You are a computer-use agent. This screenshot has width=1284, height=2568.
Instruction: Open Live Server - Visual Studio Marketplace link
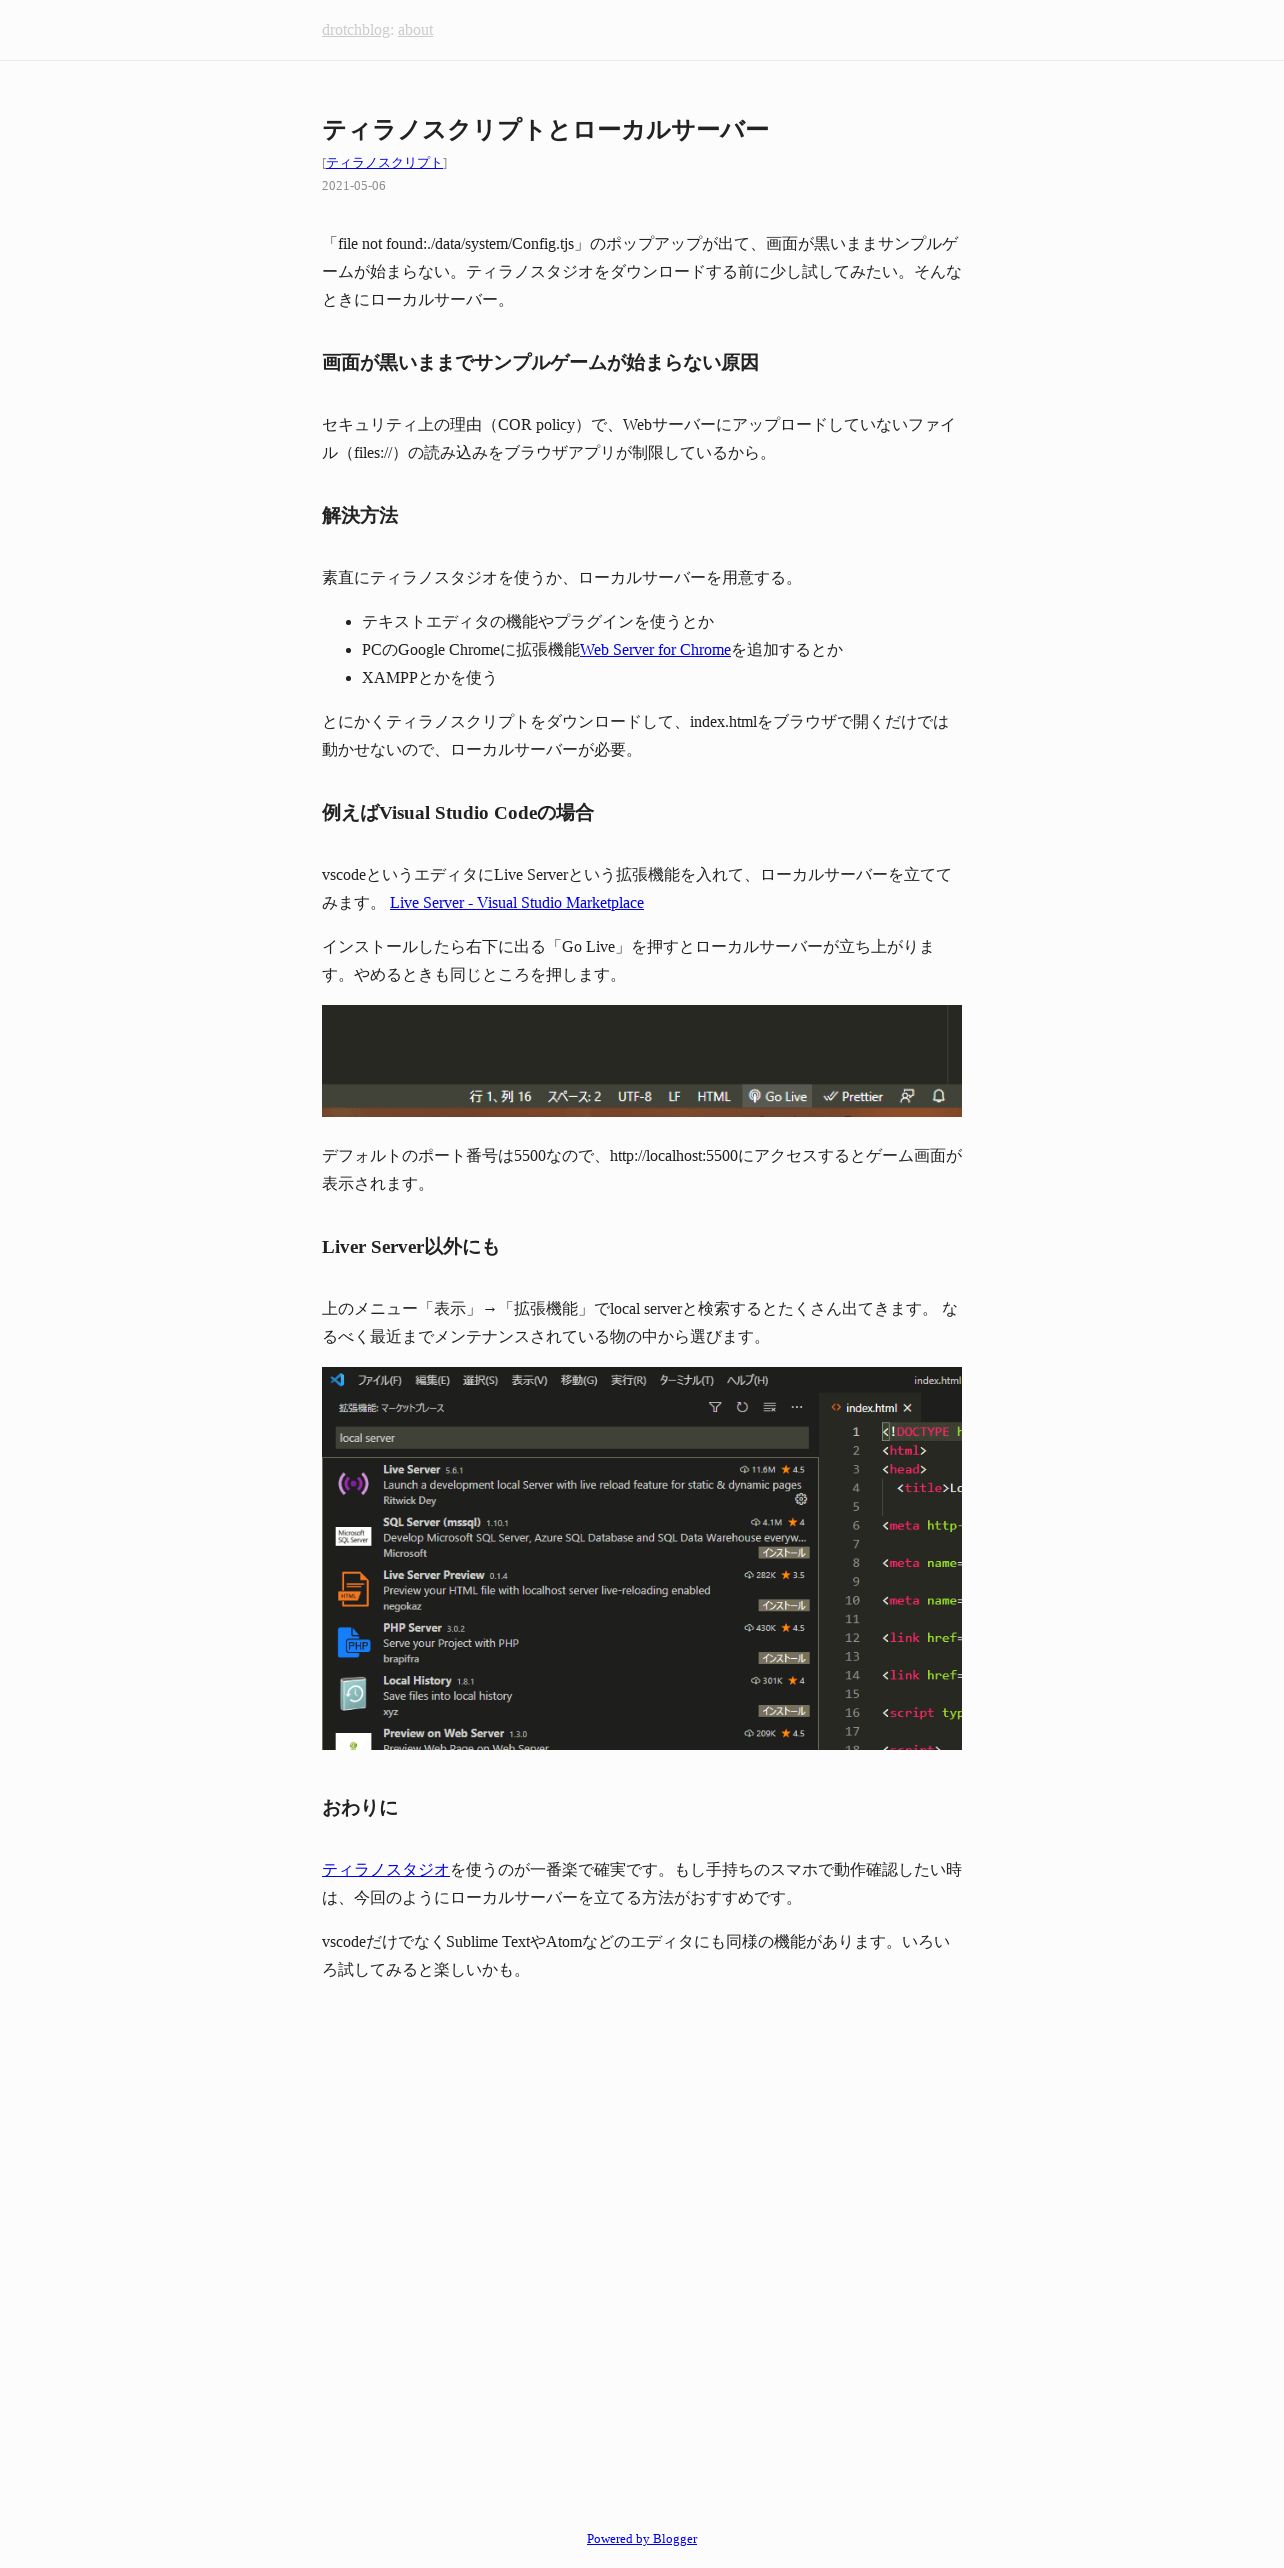pyautogui.click(x=517, y=903)
